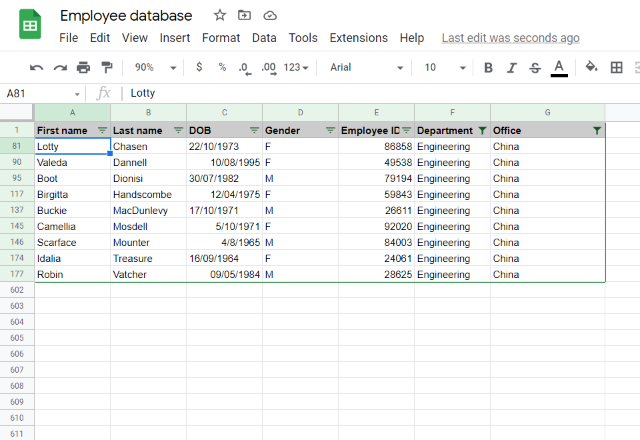Select cell with Employee ID 26611
Viewport: 640px width, 440px height.
[x=376, y=210]
